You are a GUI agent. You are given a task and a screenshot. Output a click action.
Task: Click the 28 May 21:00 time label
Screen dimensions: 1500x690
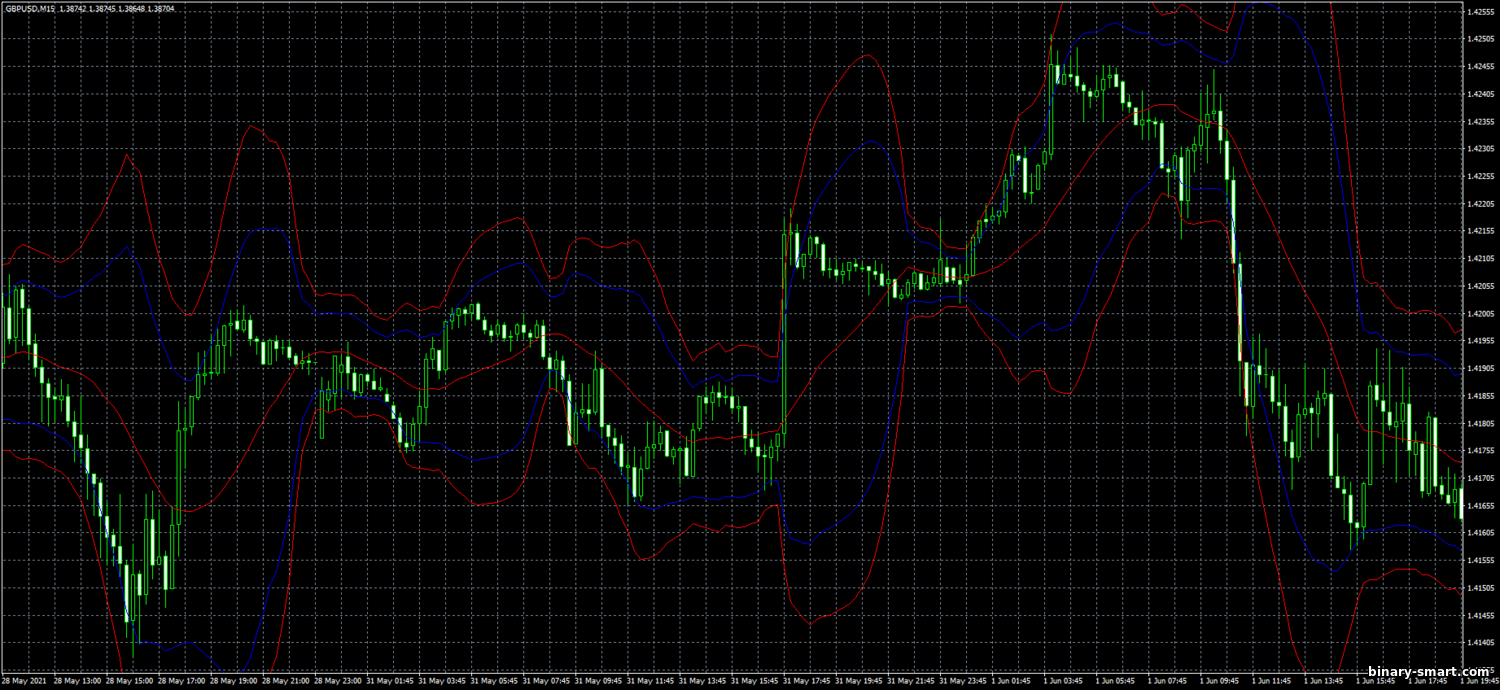tap(285, 680)
